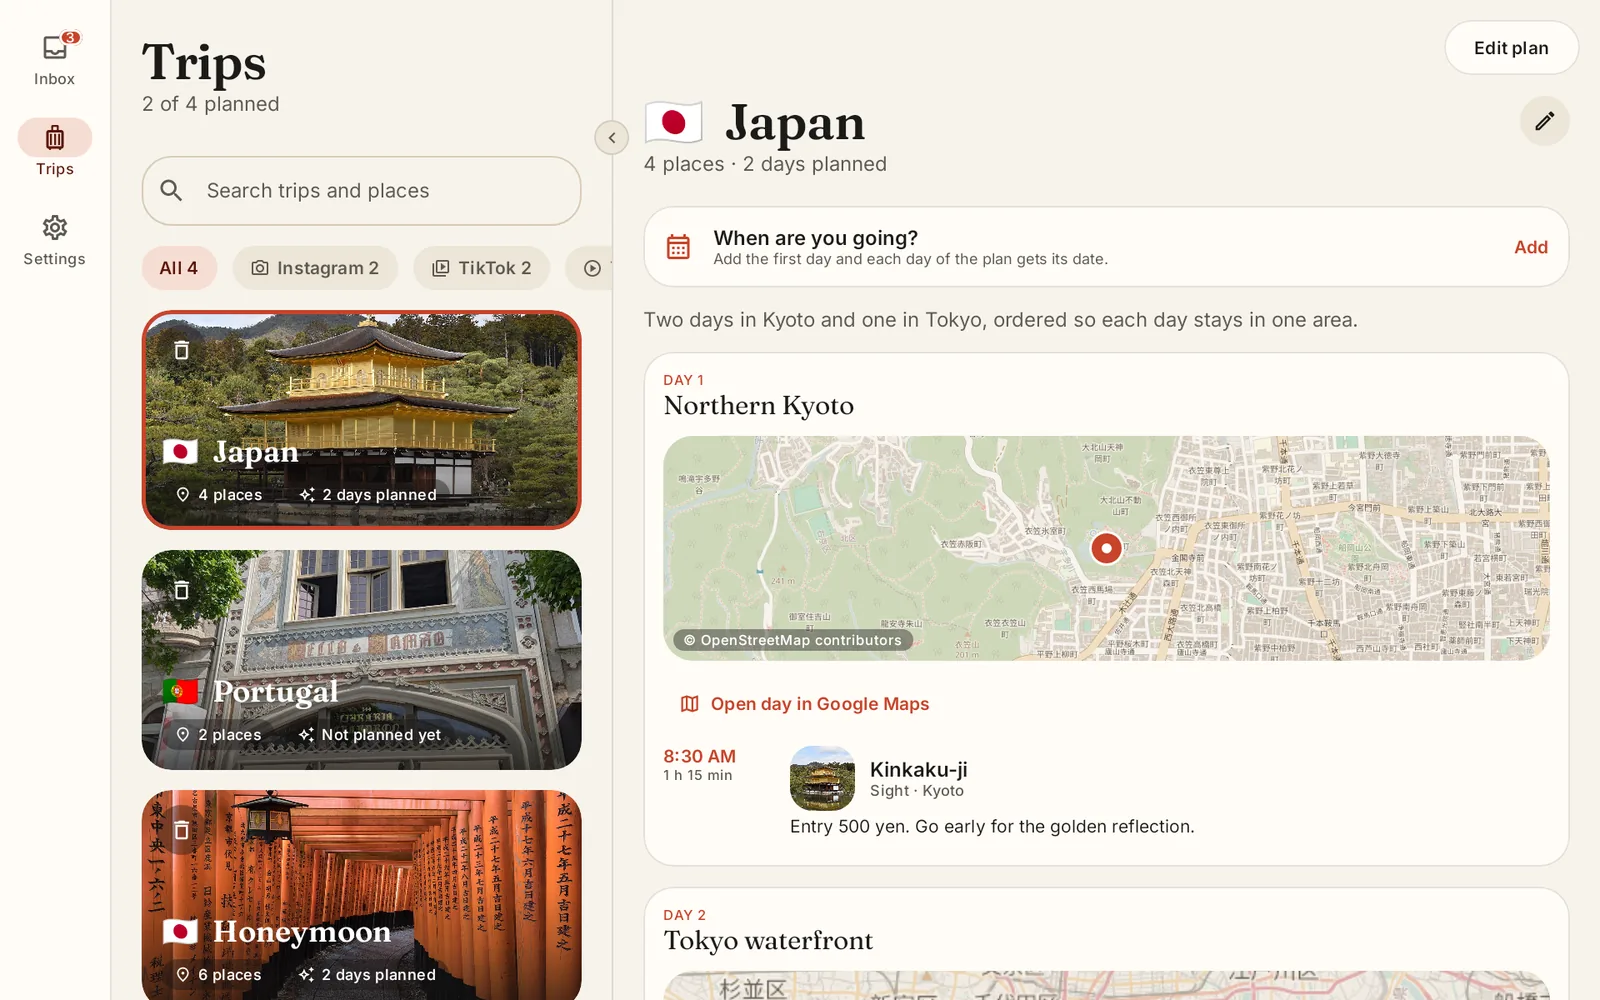Open the Portugal trip card

tap(361, 660)
